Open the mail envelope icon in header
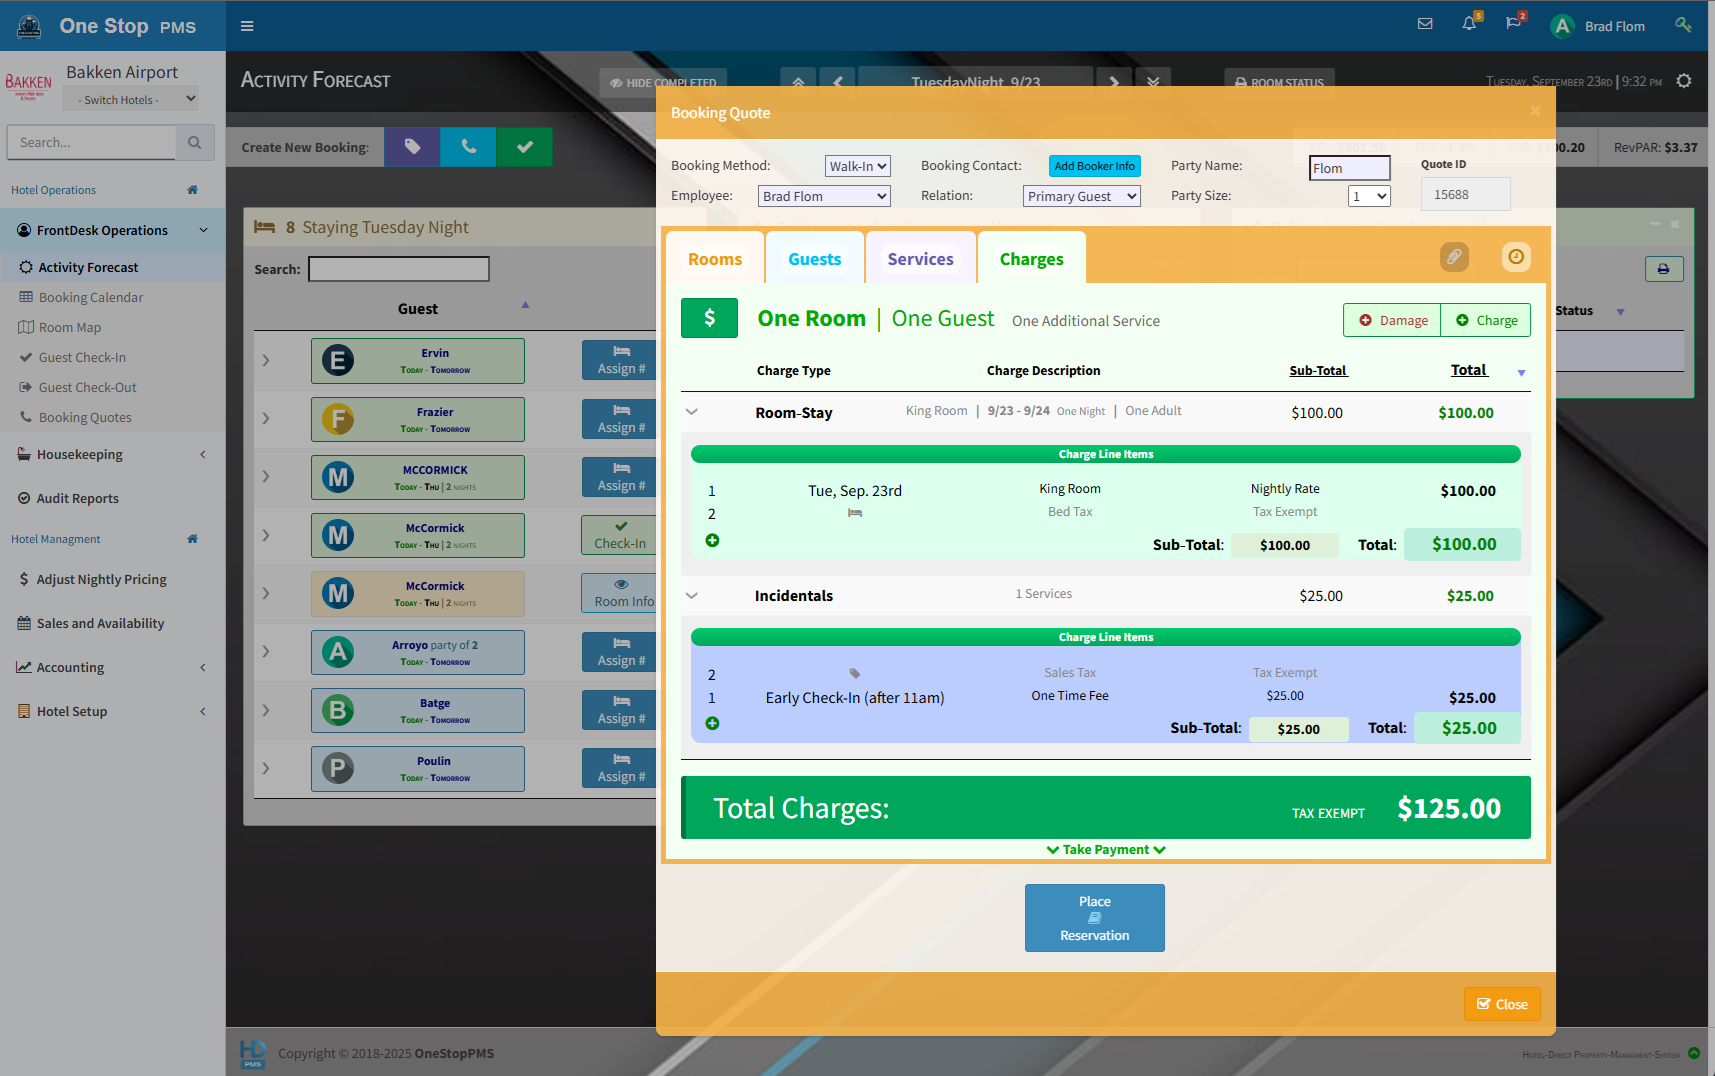 [1425, 24]
